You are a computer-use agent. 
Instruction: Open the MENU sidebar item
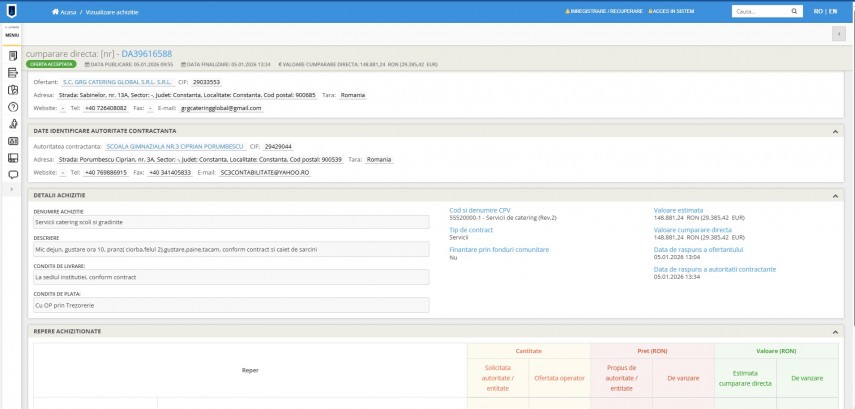click(x=12, y=34)
